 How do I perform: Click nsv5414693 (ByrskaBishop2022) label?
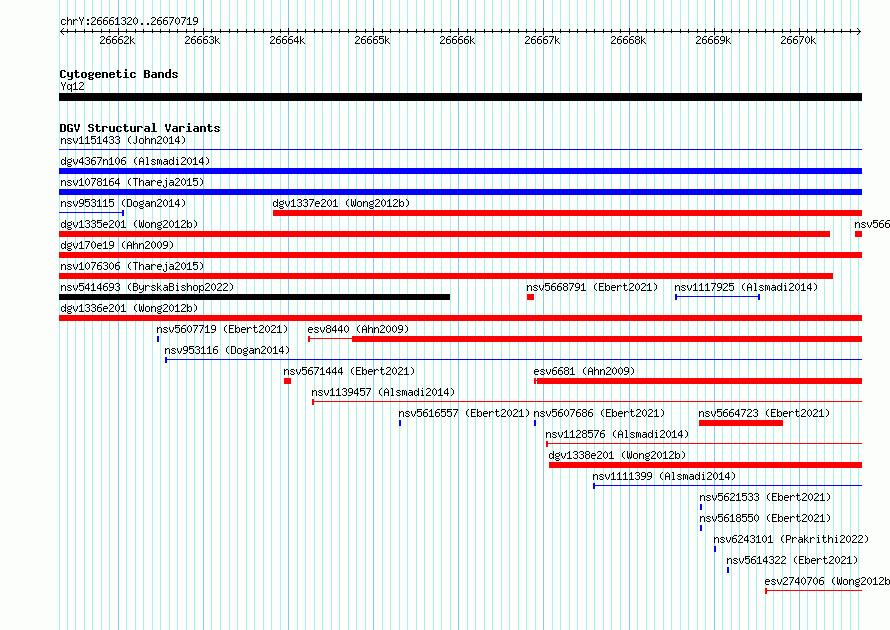pyautogui.click(x=147, y=287)
